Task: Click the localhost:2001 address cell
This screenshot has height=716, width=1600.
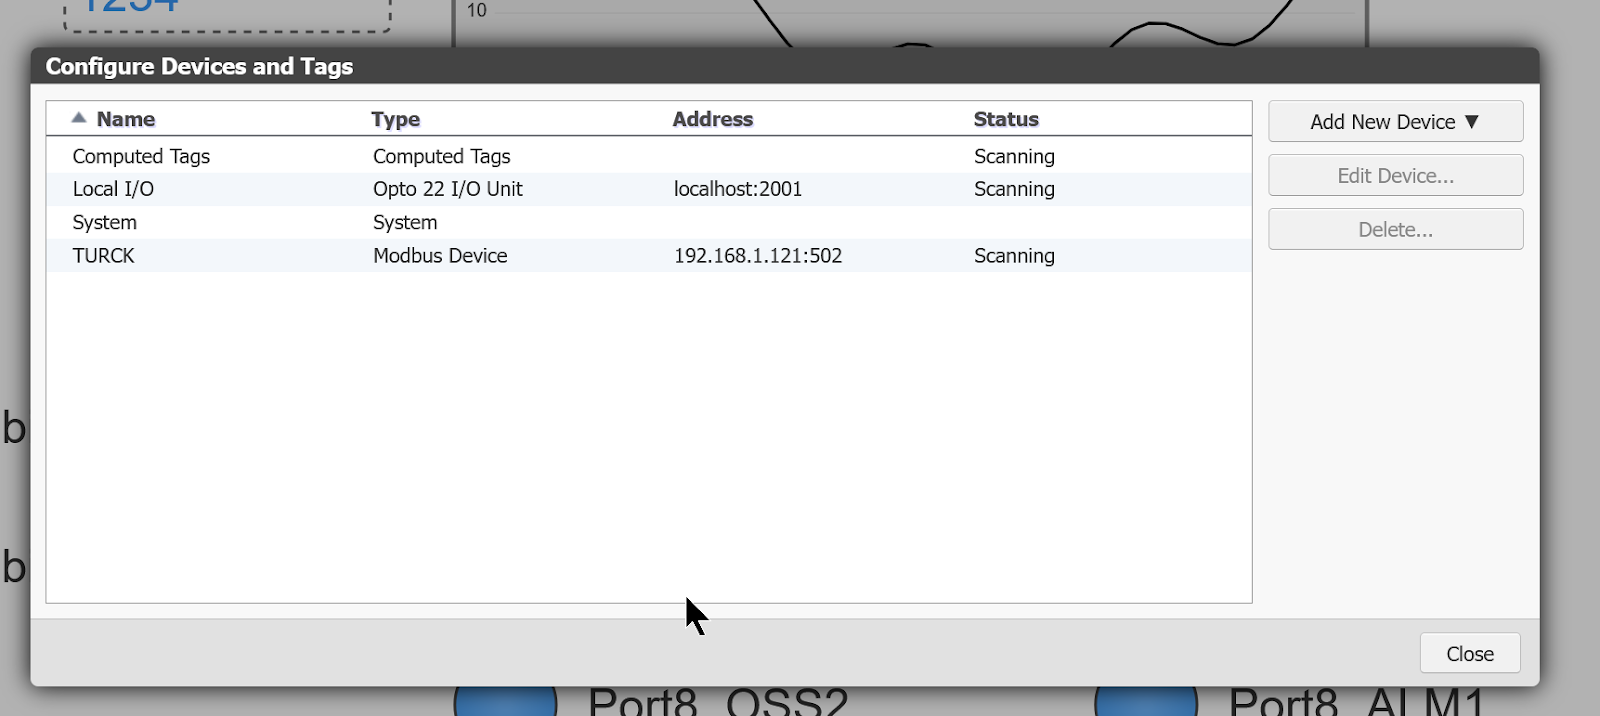Action: click(x=738, y=189)
